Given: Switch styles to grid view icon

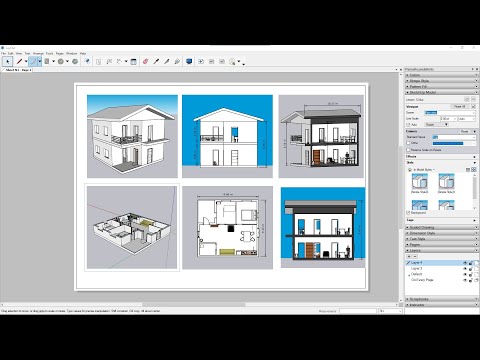Looking at the screenshot, I should (473, 170).
